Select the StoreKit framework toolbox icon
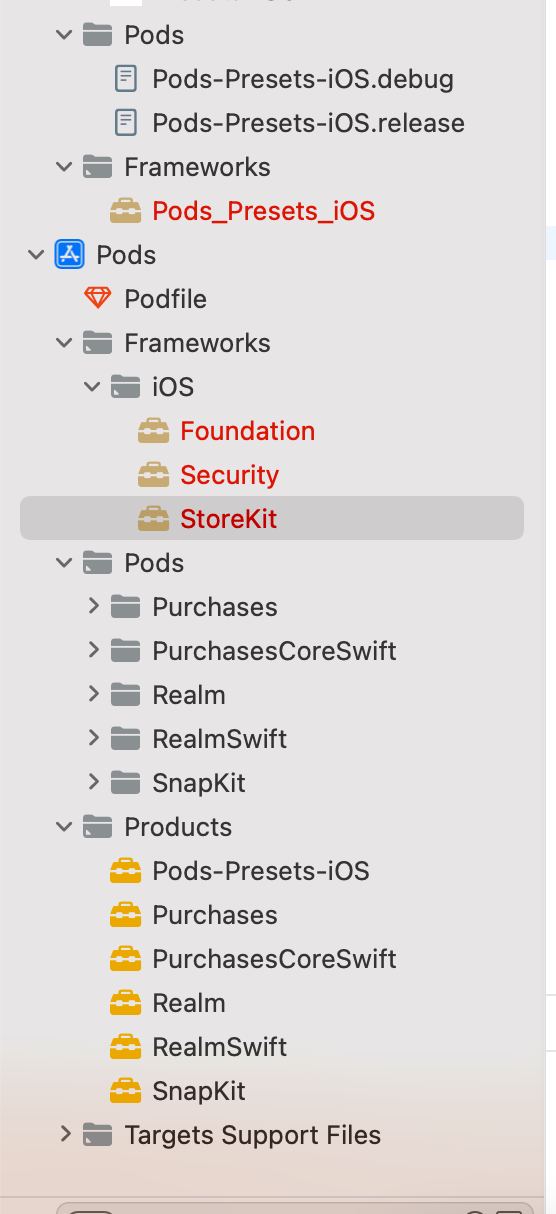556x1214 pixels. 153,518
